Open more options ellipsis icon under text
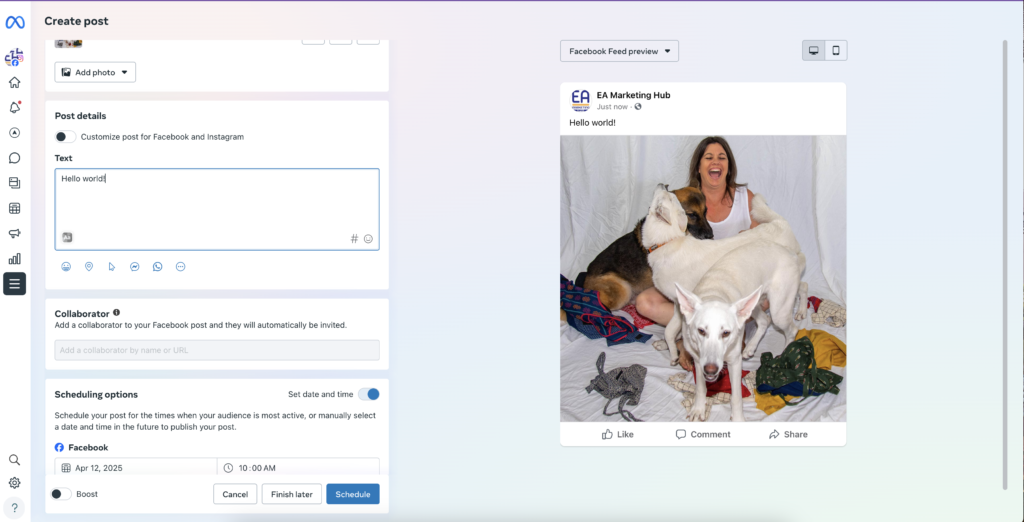 pos(181,267)
